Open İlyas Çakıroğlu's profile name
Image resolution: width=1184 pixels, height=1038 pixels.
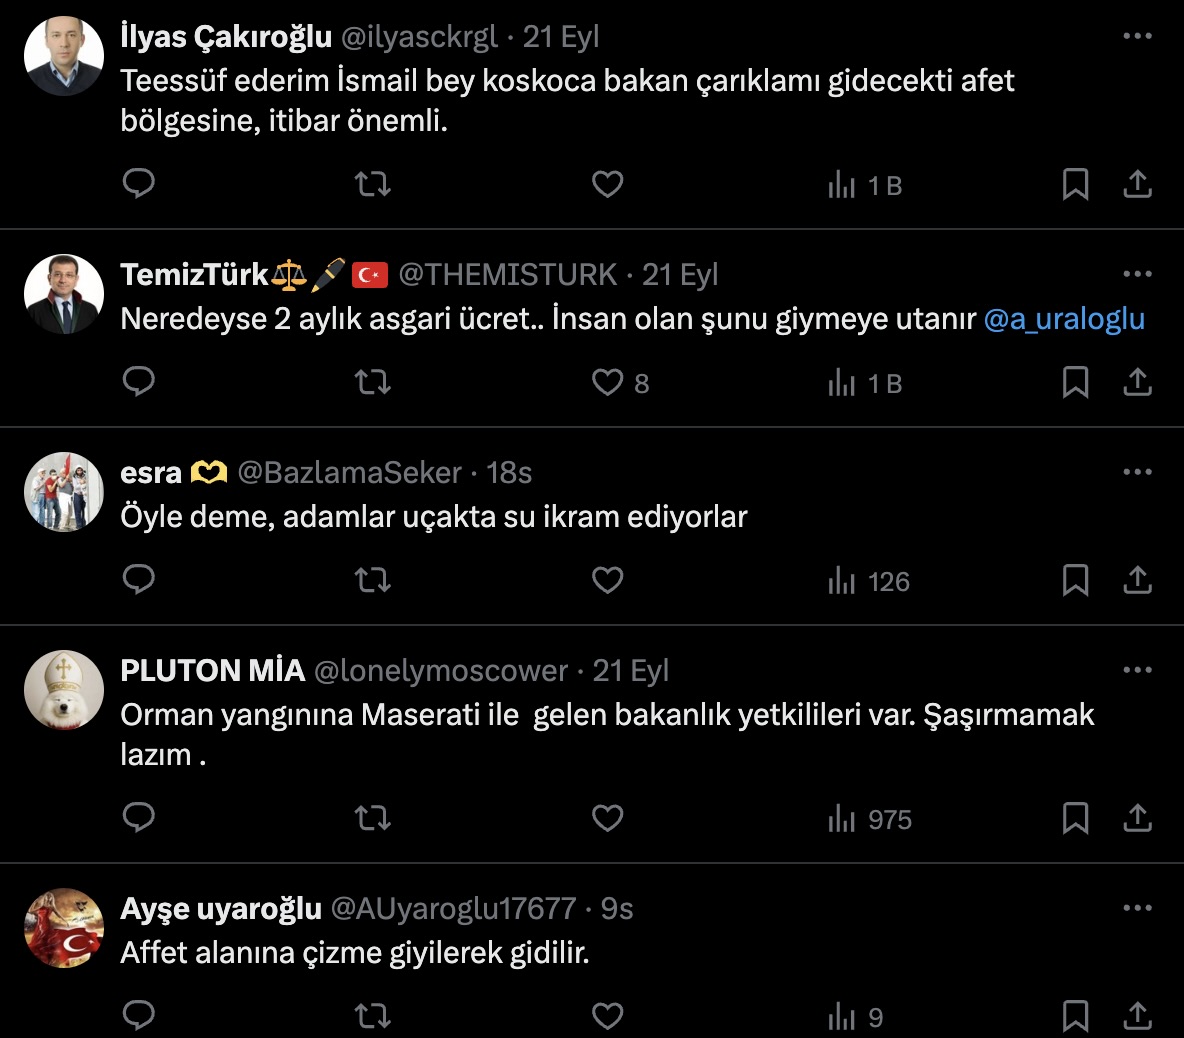(226, 37)
